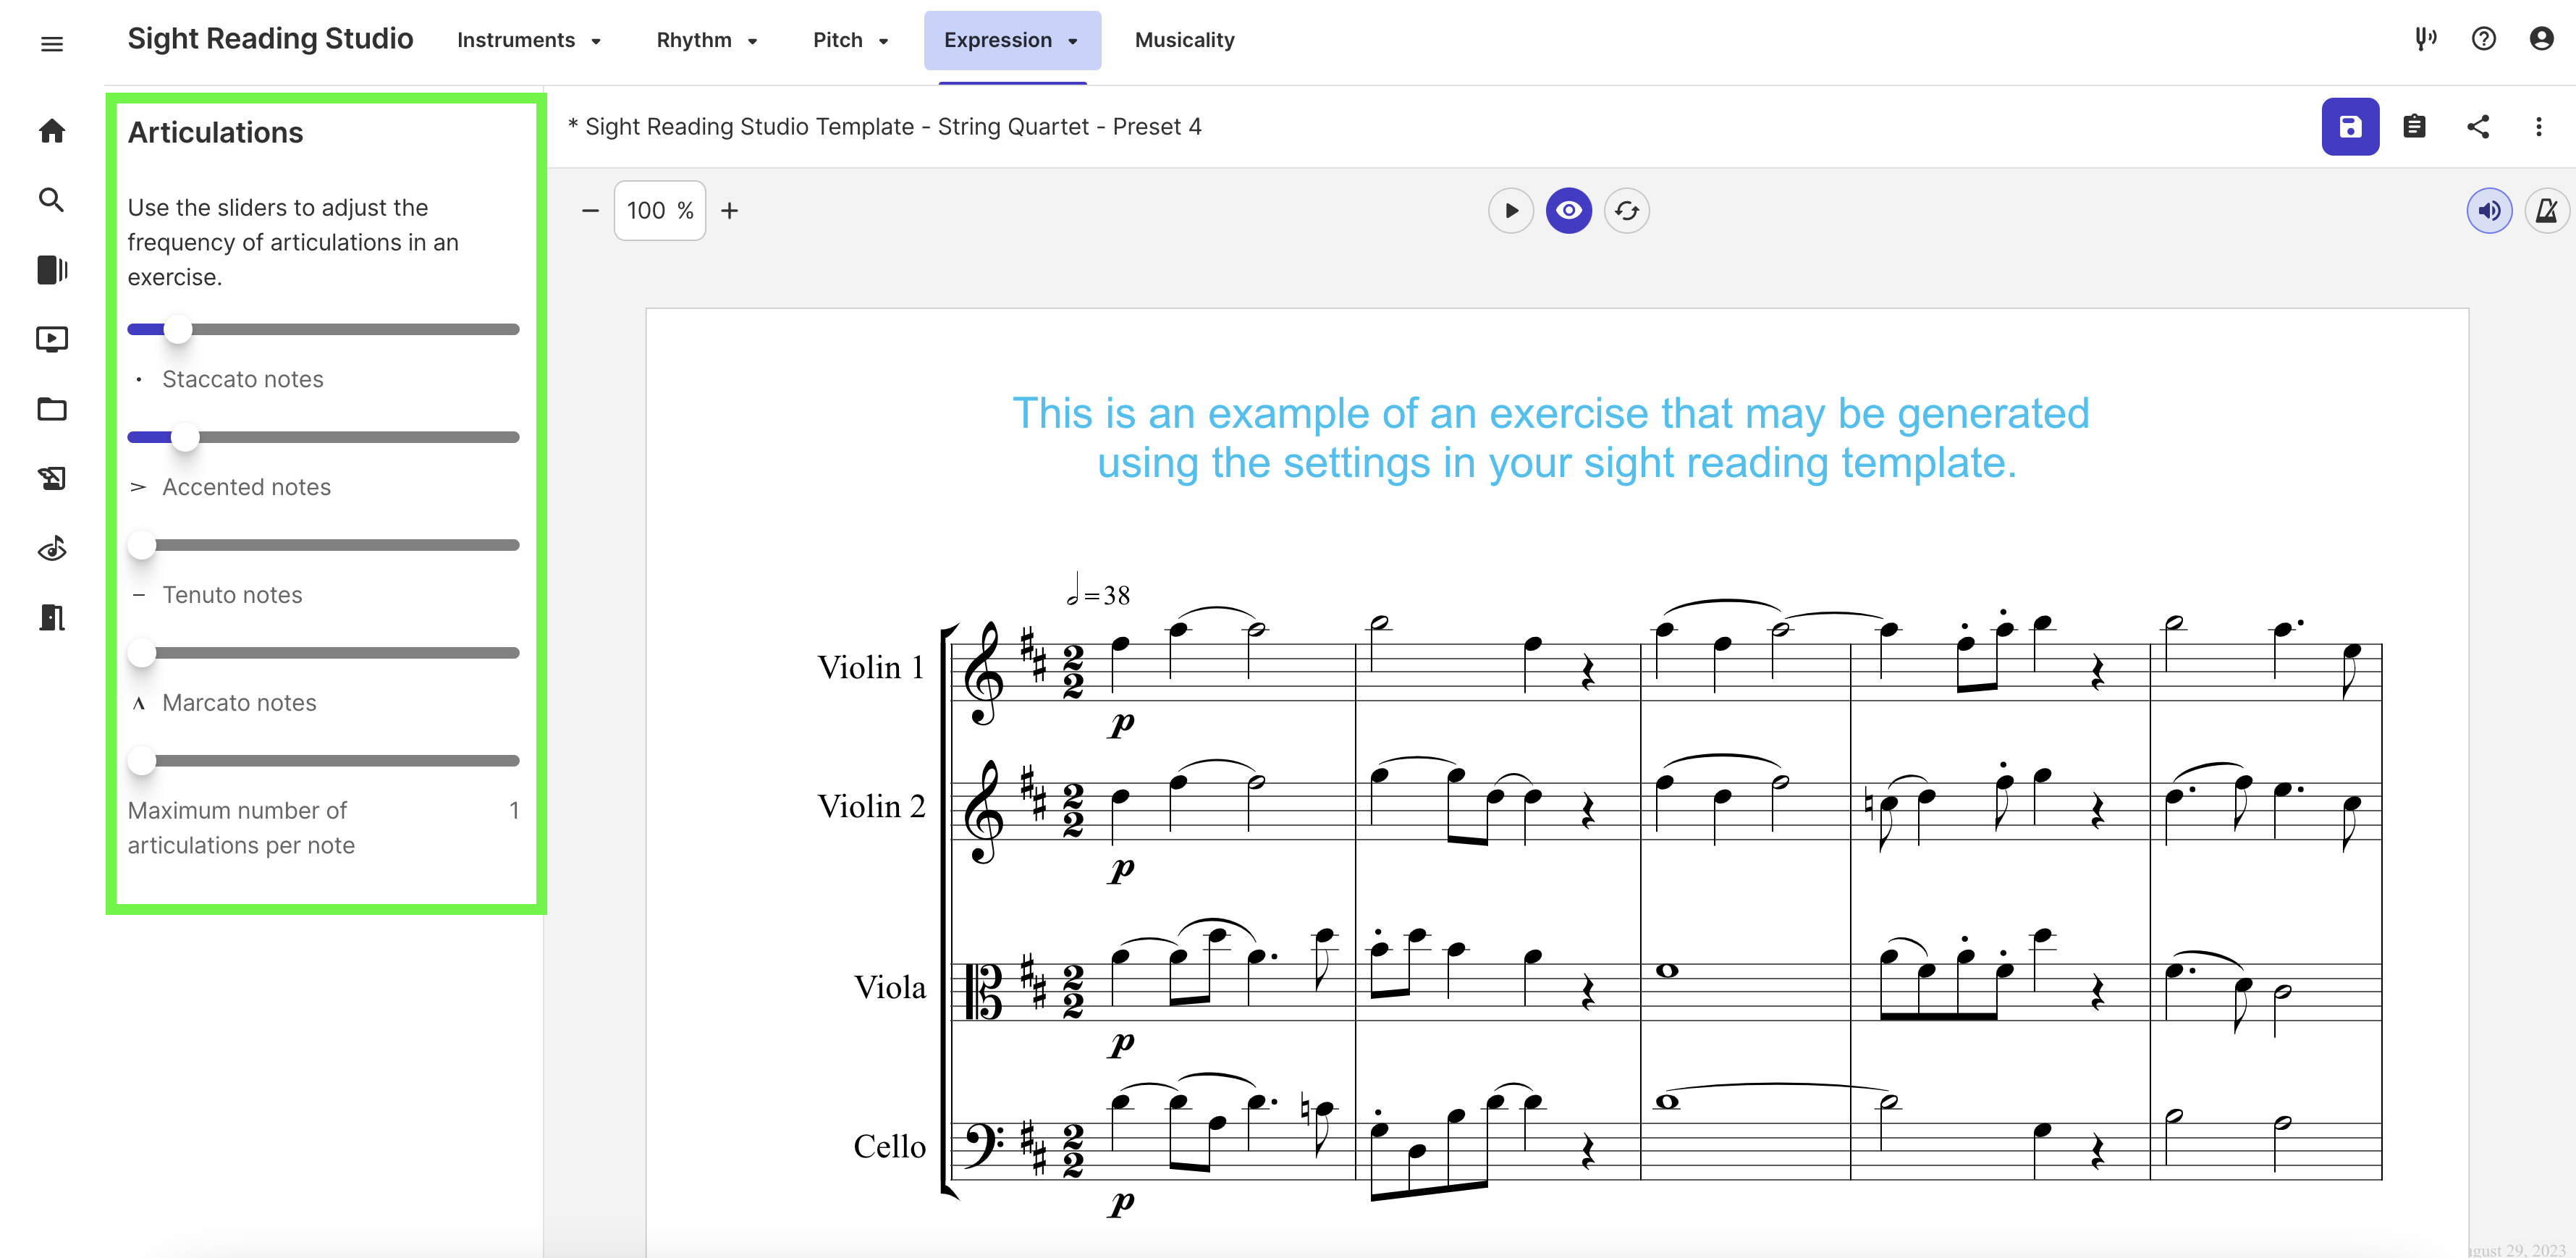Click Maximum number of articulations label
The width and height of the screenshot is (2576, 1258).
click(x=241, y=828)
